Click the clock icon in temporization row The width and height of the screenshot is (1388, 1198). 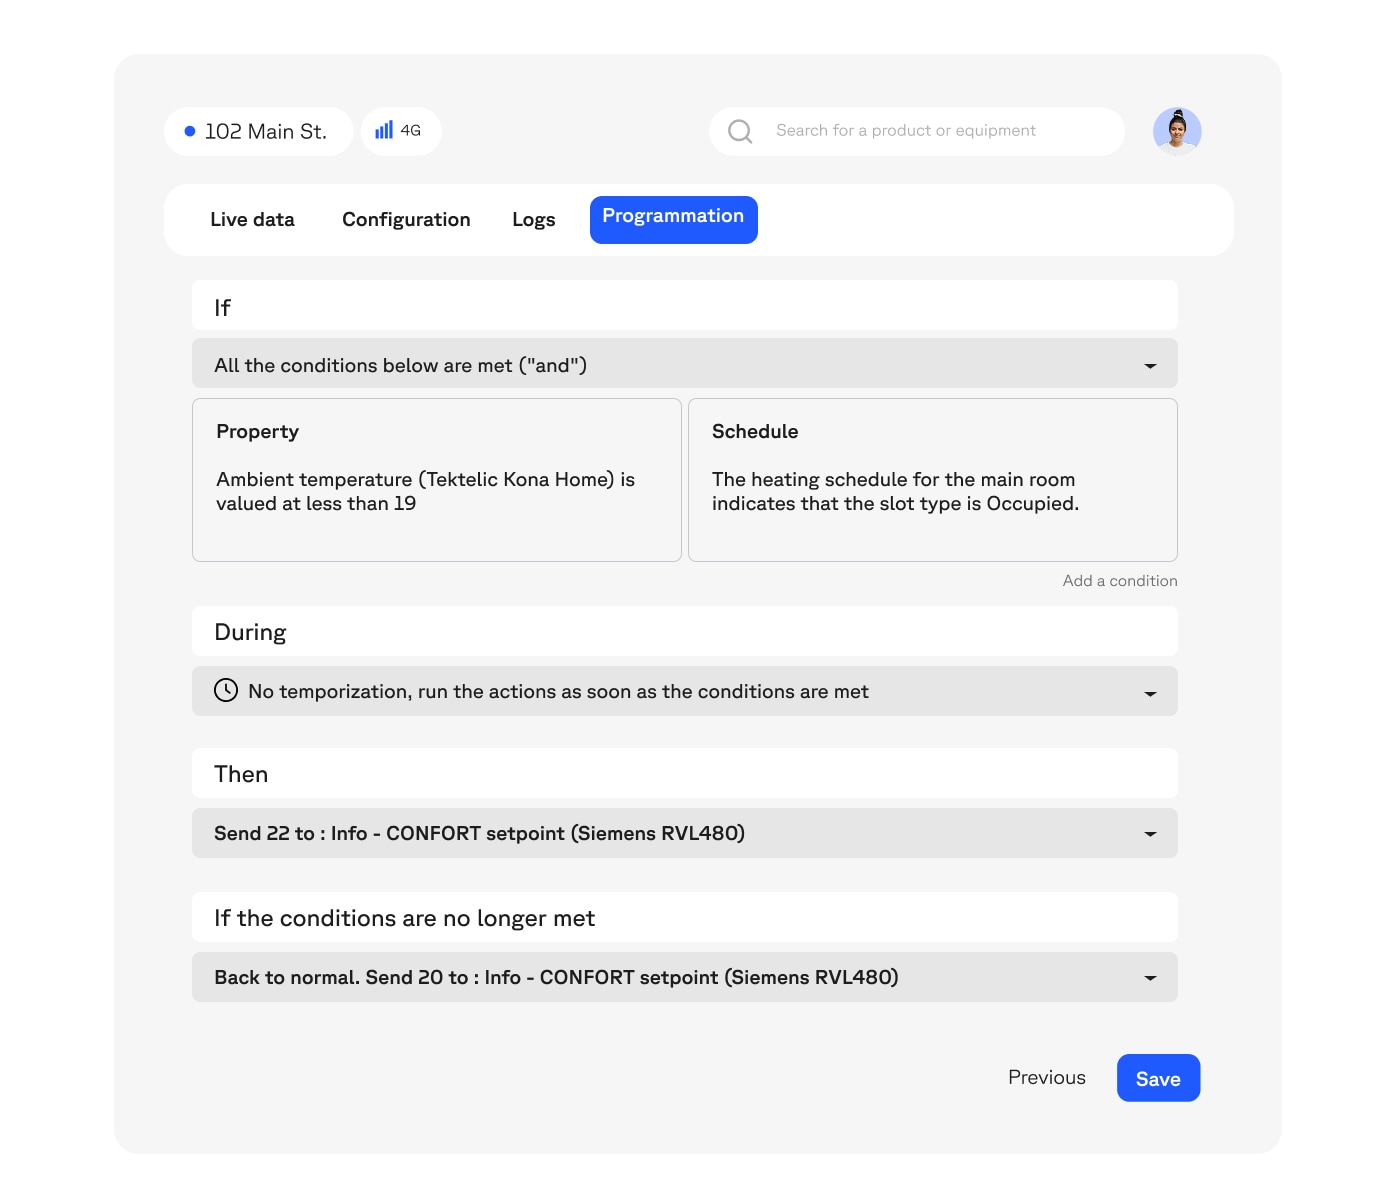point(226,691)
